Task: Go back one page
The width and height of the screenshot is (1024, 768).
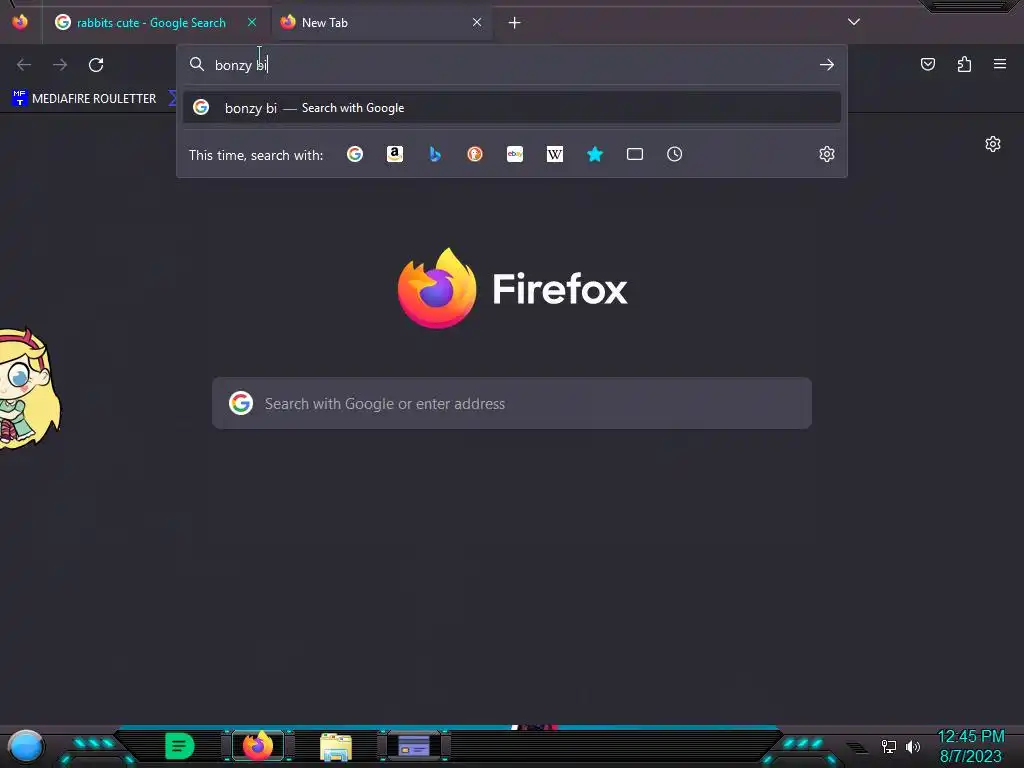Action: coord(24,65)
